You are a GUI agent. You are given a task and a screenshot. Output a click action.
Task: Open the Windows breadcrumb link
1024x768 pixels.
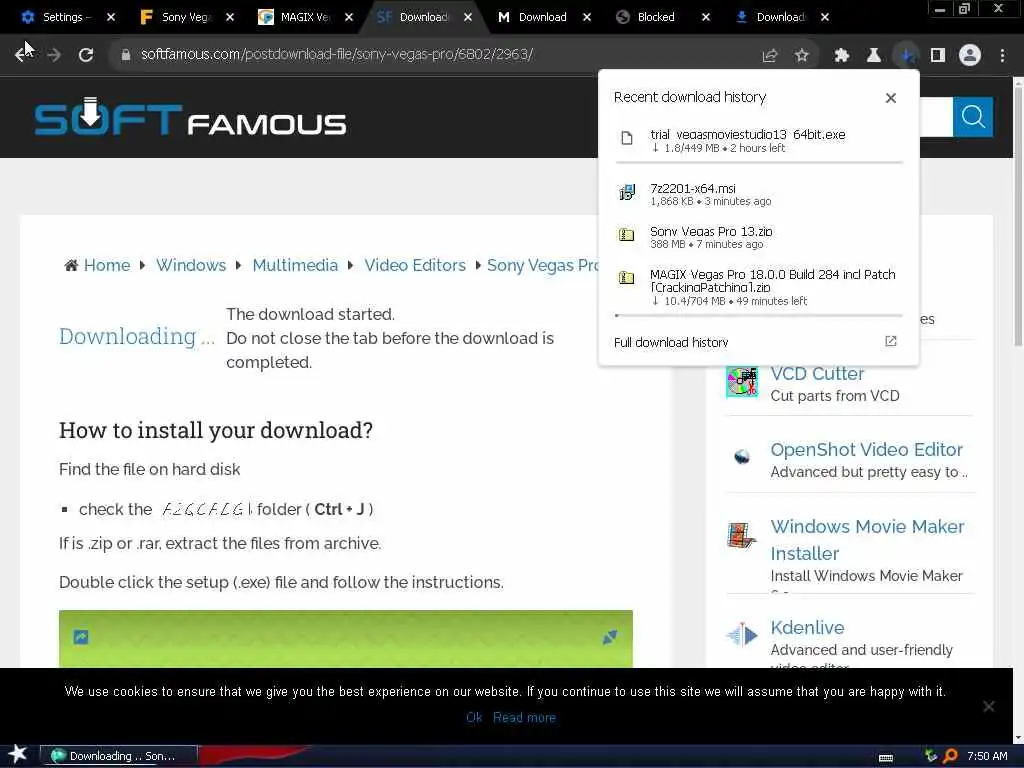(191, 265)
